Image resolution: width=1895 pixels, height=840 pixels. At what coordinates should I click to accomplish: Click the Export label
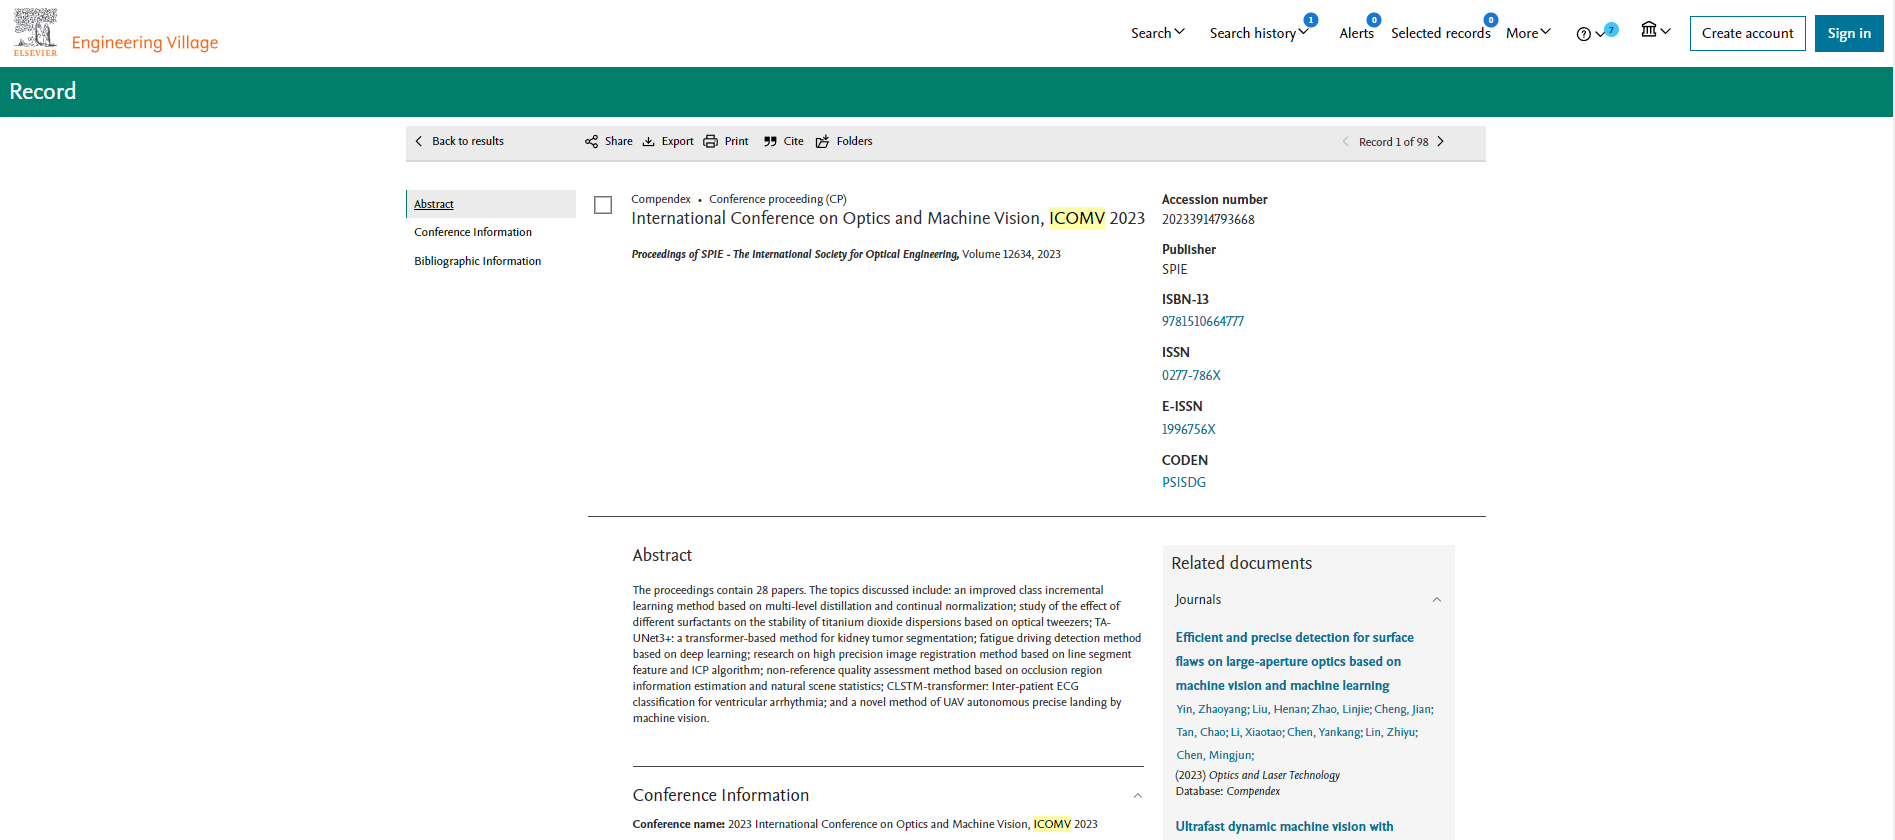pos(677,141)
